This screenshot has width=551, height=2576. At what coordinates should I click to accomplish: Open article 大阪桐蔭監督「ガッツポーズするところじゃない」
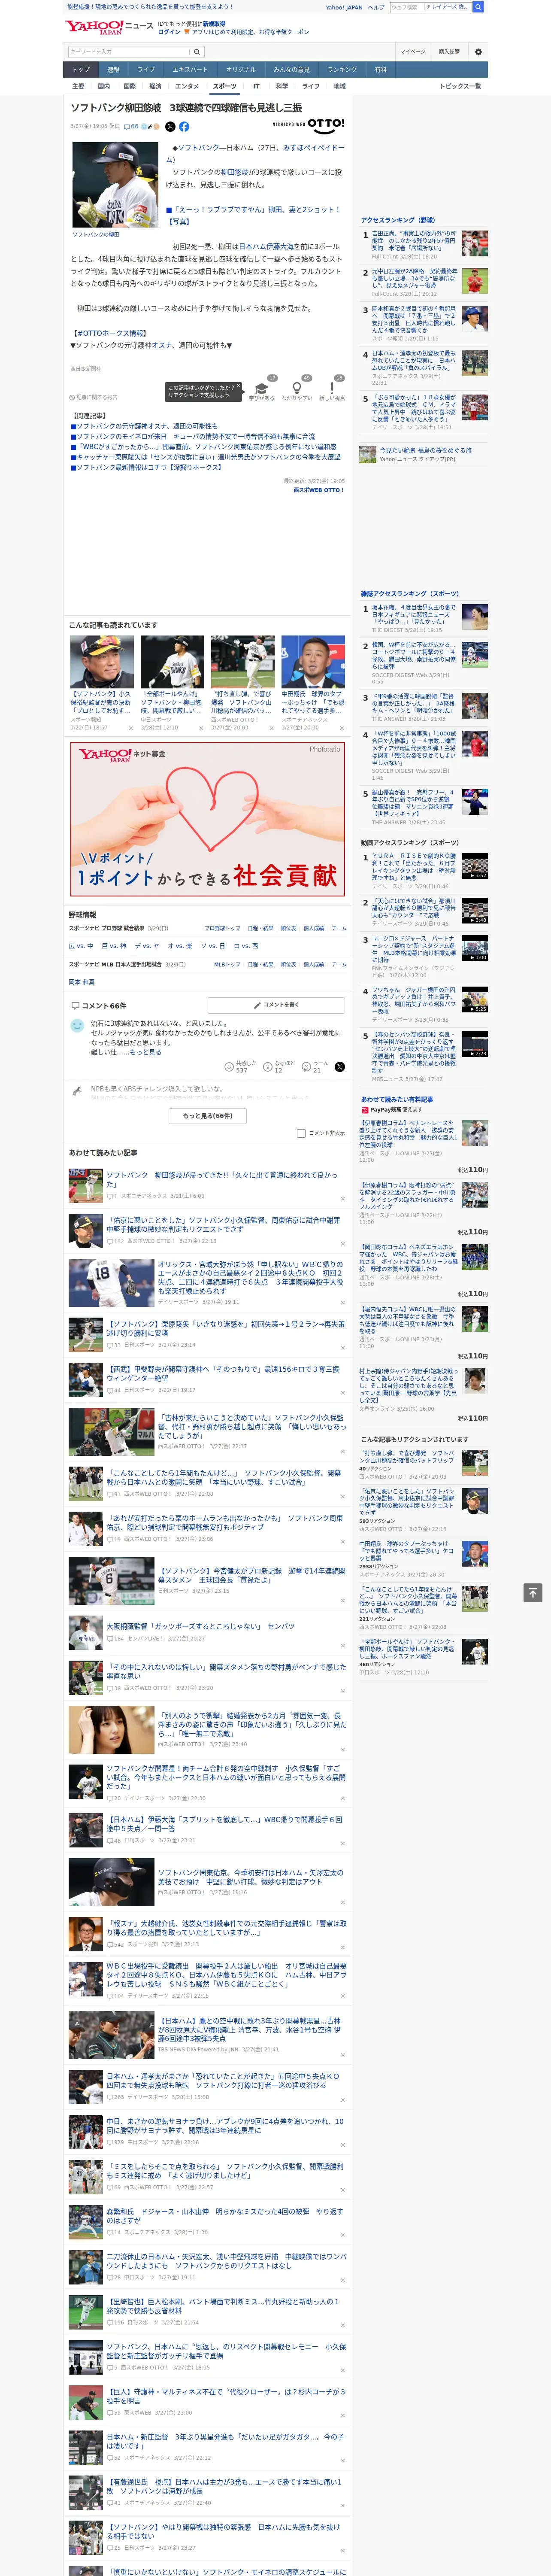[200, 1626]
